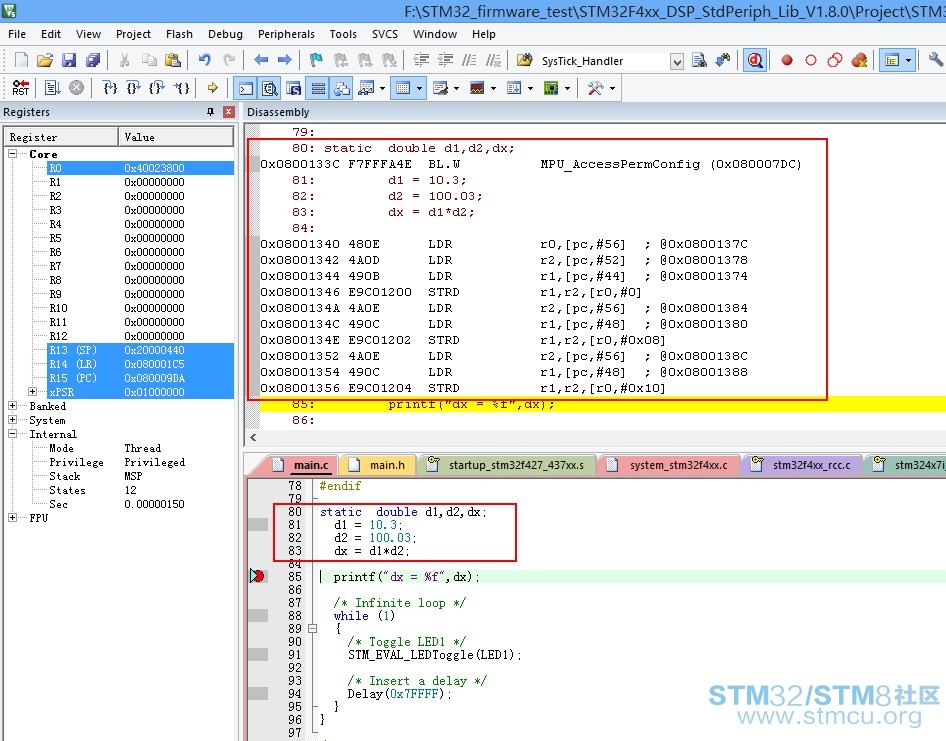
Task: Toggle the Registers Window
Action: [x=318, y=89]
